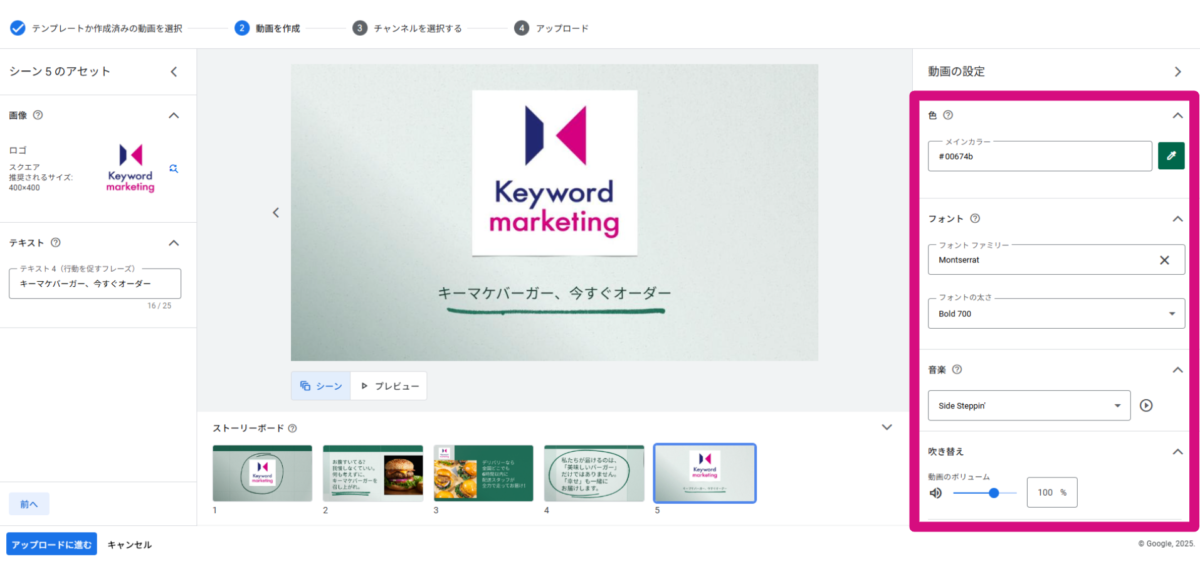This screenshot has height=566, width=1200.
Task: Collapse the ストーリーボード section
Action: 886,427
